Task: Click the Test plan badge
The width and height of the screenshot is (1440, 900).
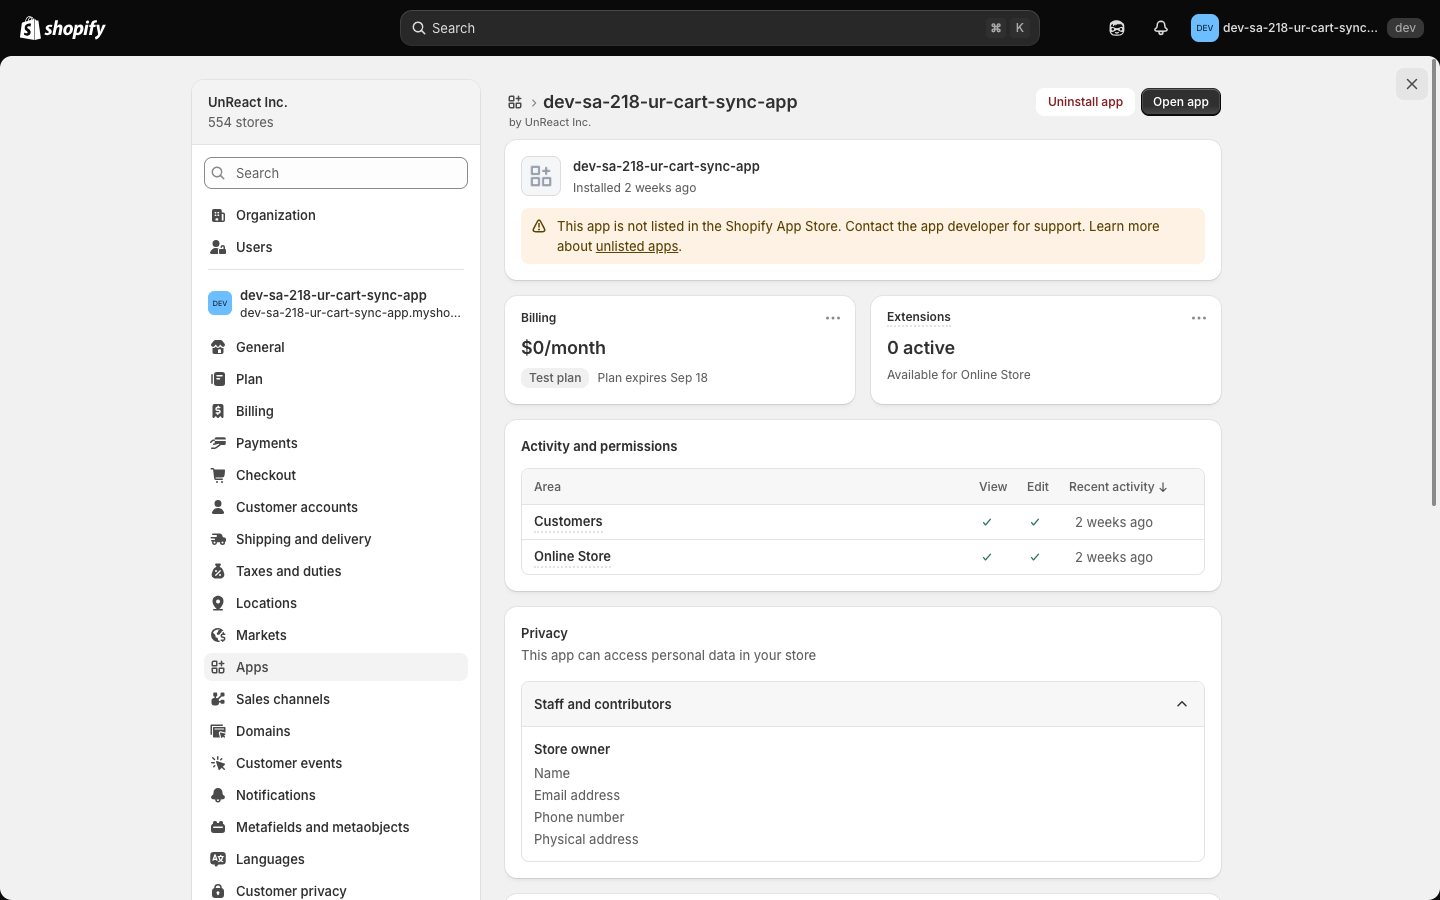Action: point(555,378)
